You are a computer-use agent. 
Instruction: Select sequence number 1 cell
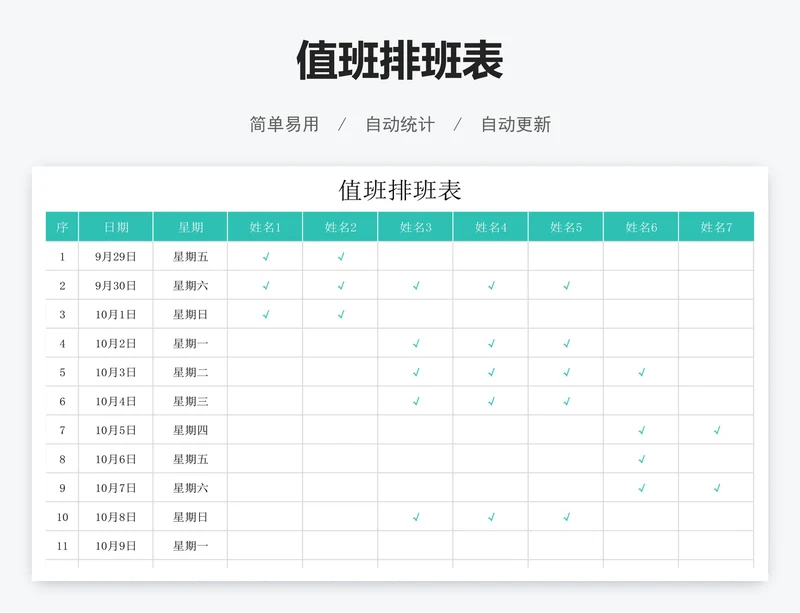(62, 257)
